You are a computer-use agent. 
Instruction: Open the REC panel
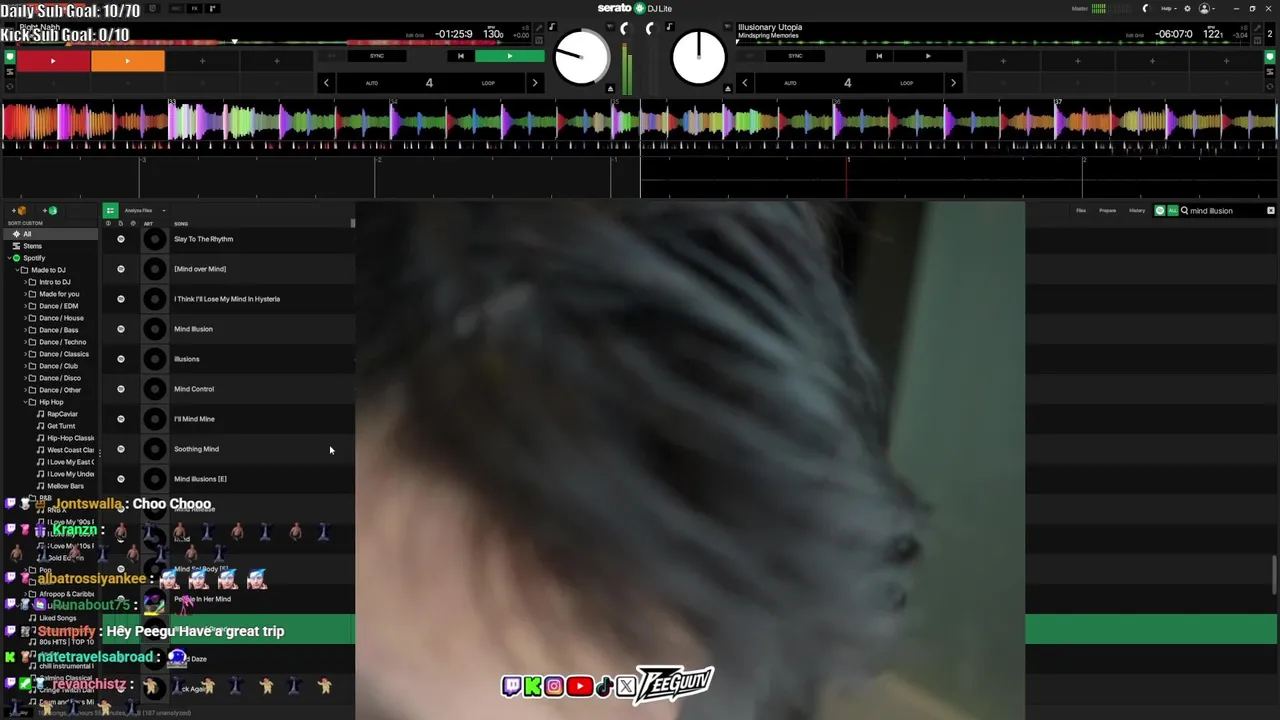174,9
